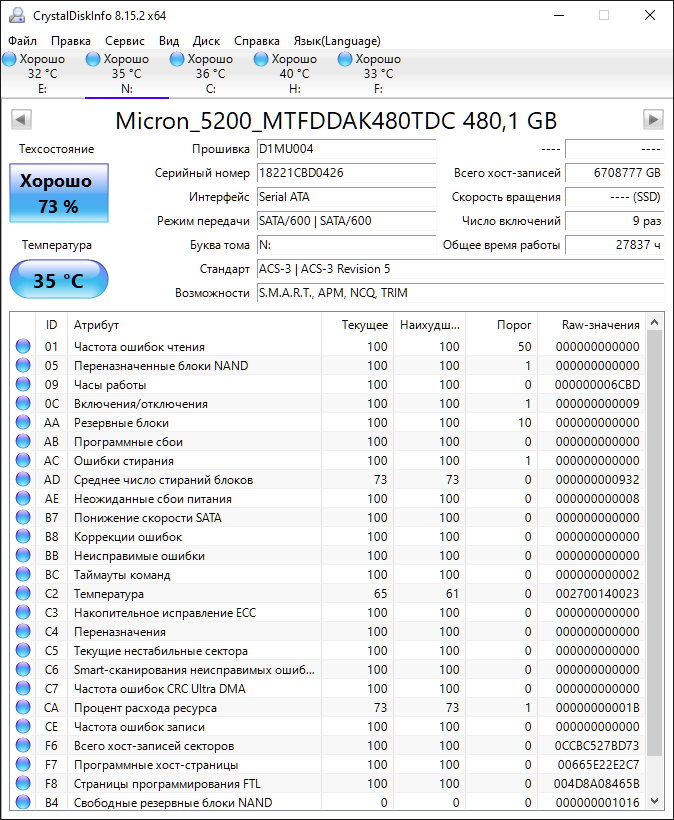This screenshot has width=674, height=820.
Task: Select disk C: tab at 36 °C
Action: (211, 74)
